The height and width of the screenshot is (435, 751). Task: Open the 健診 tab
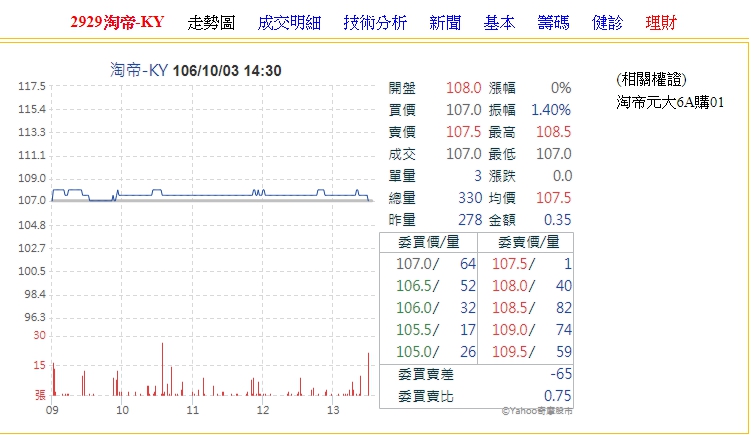point(607,23)
